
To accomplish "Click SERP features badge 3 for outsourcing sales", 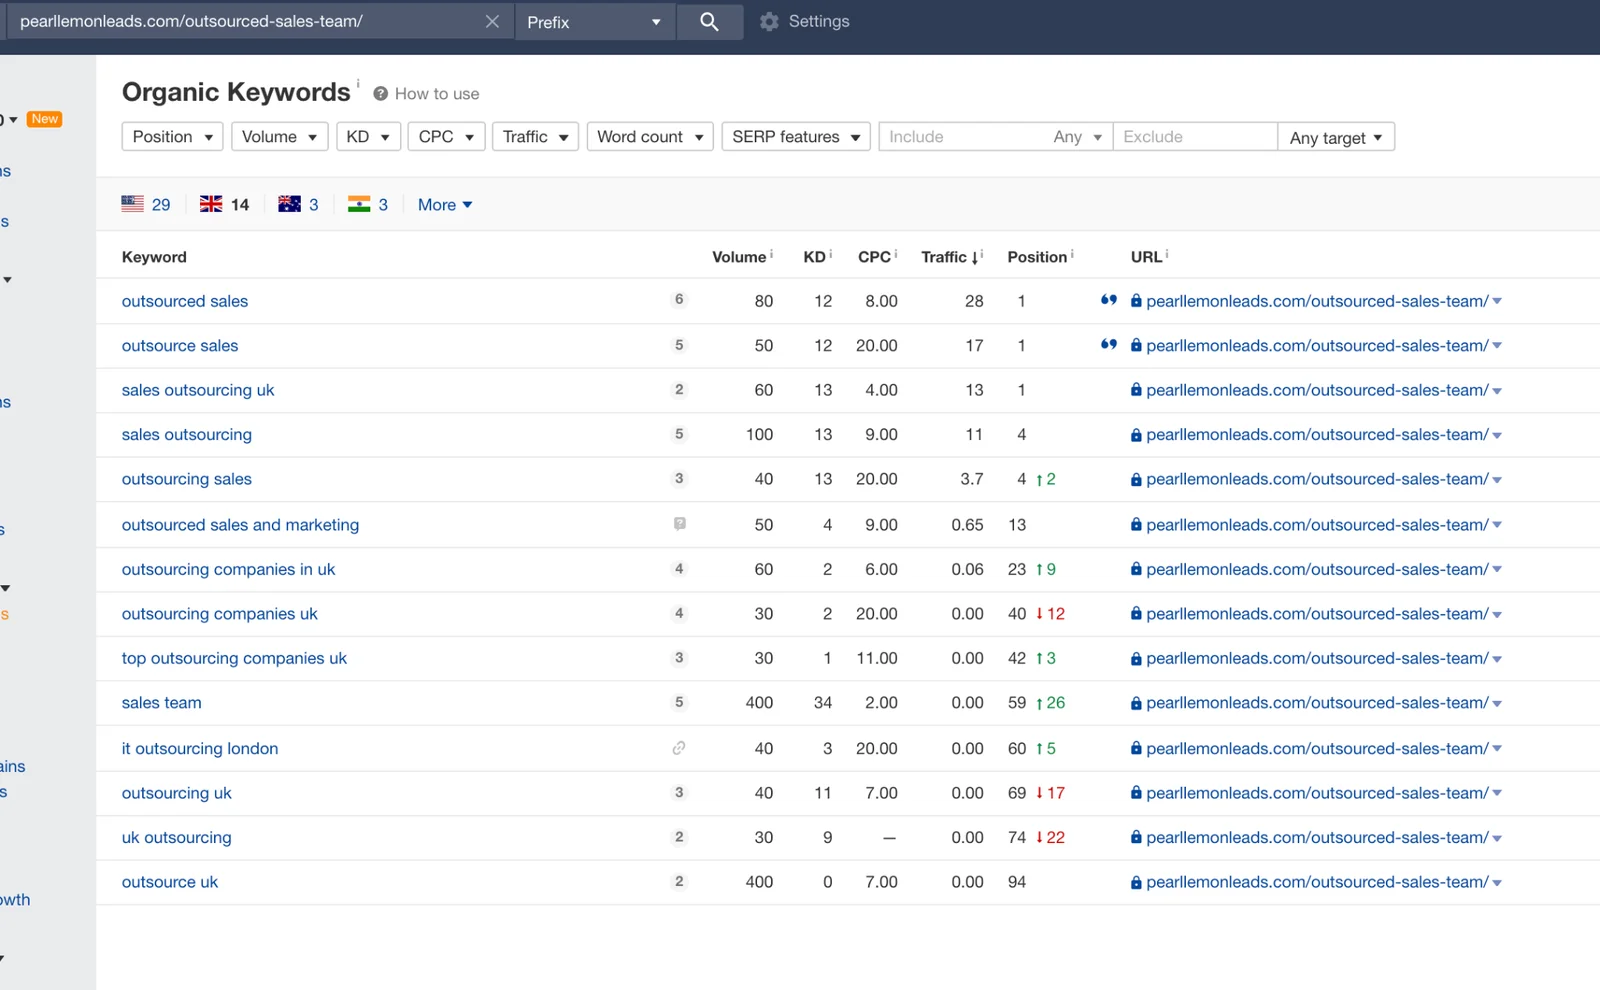I will click(679, 479).
